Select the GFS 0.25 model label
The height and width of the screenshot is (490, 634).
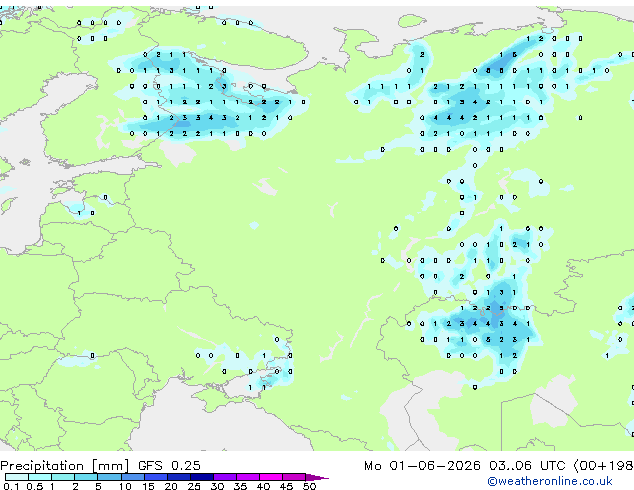[x=169, y=466]
